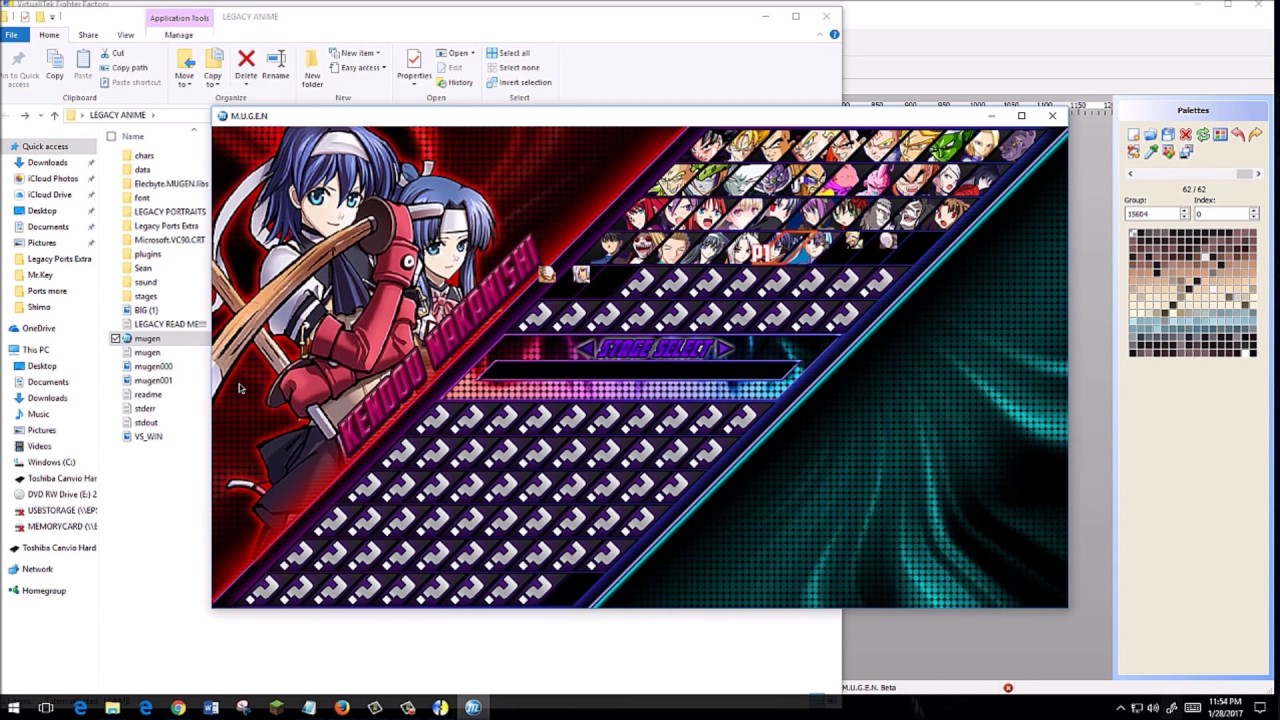
Task: Open Firefox from the taskbar
Action: pyautogui.click(x=342, y=708)
